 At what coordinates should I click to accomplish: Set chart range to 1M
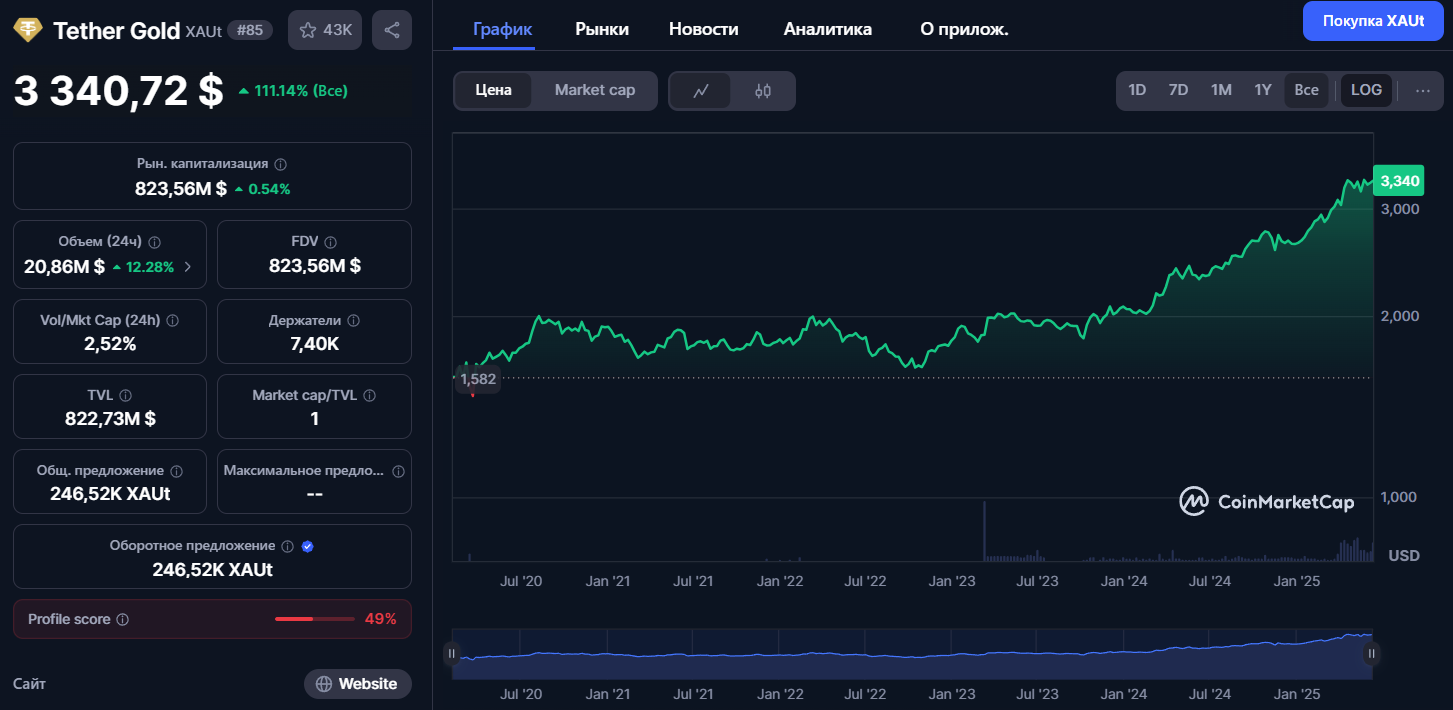coord(1221,90)
